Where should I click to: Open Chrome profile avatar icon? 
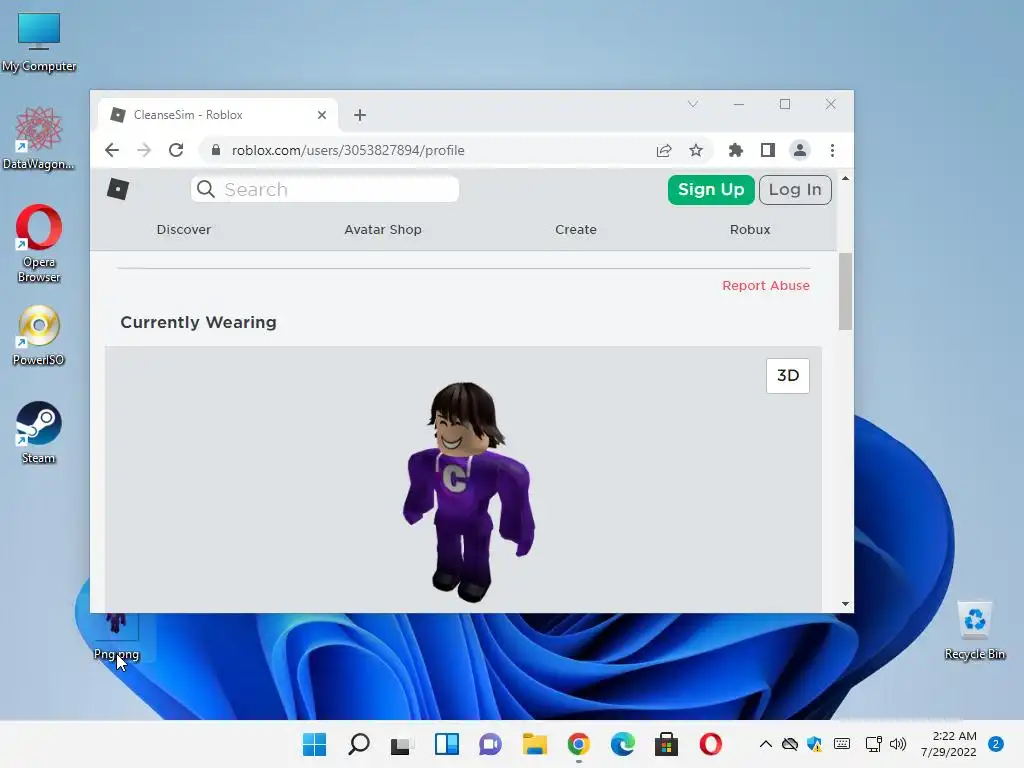(x=799, y=150)
